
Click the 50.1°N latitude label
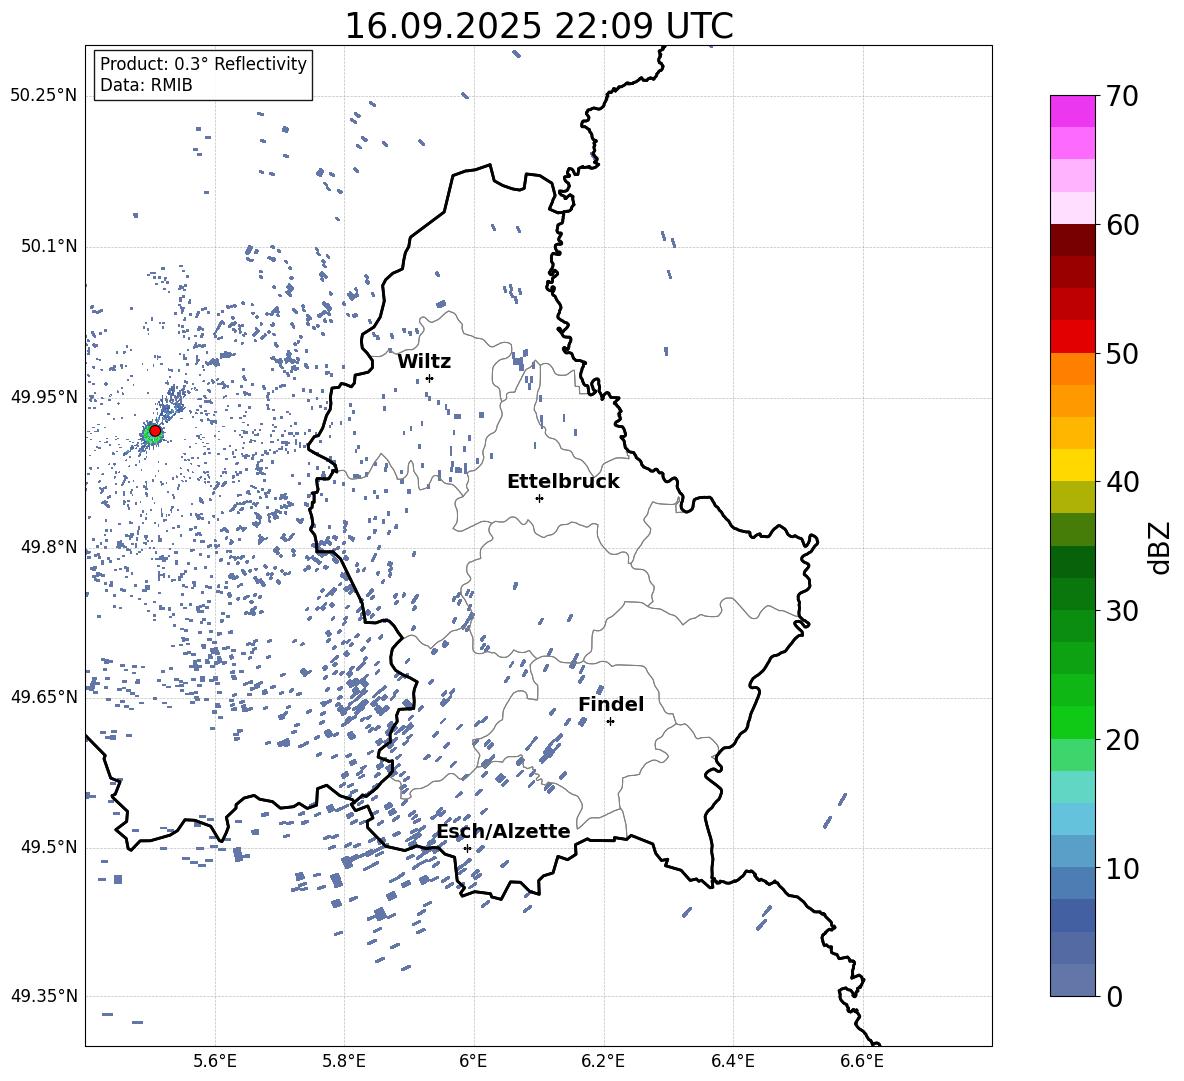click(x=49, y=246)
